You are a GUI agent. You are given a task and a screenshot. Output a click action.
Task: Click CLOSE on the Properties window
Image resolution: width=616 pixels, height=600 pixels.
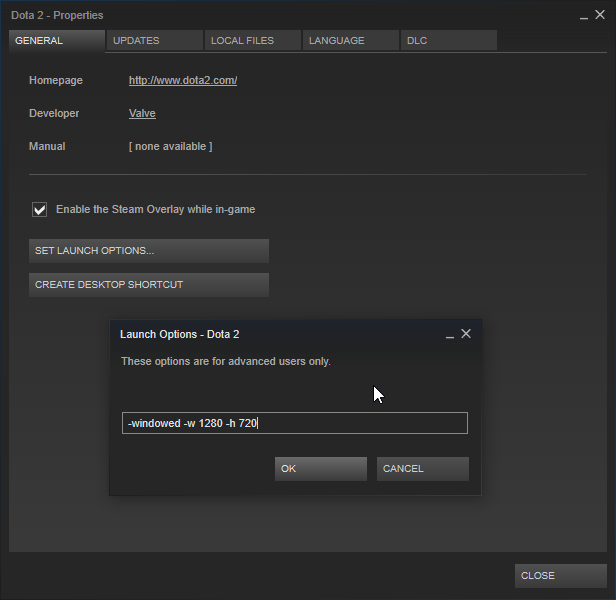coord(561,576)
